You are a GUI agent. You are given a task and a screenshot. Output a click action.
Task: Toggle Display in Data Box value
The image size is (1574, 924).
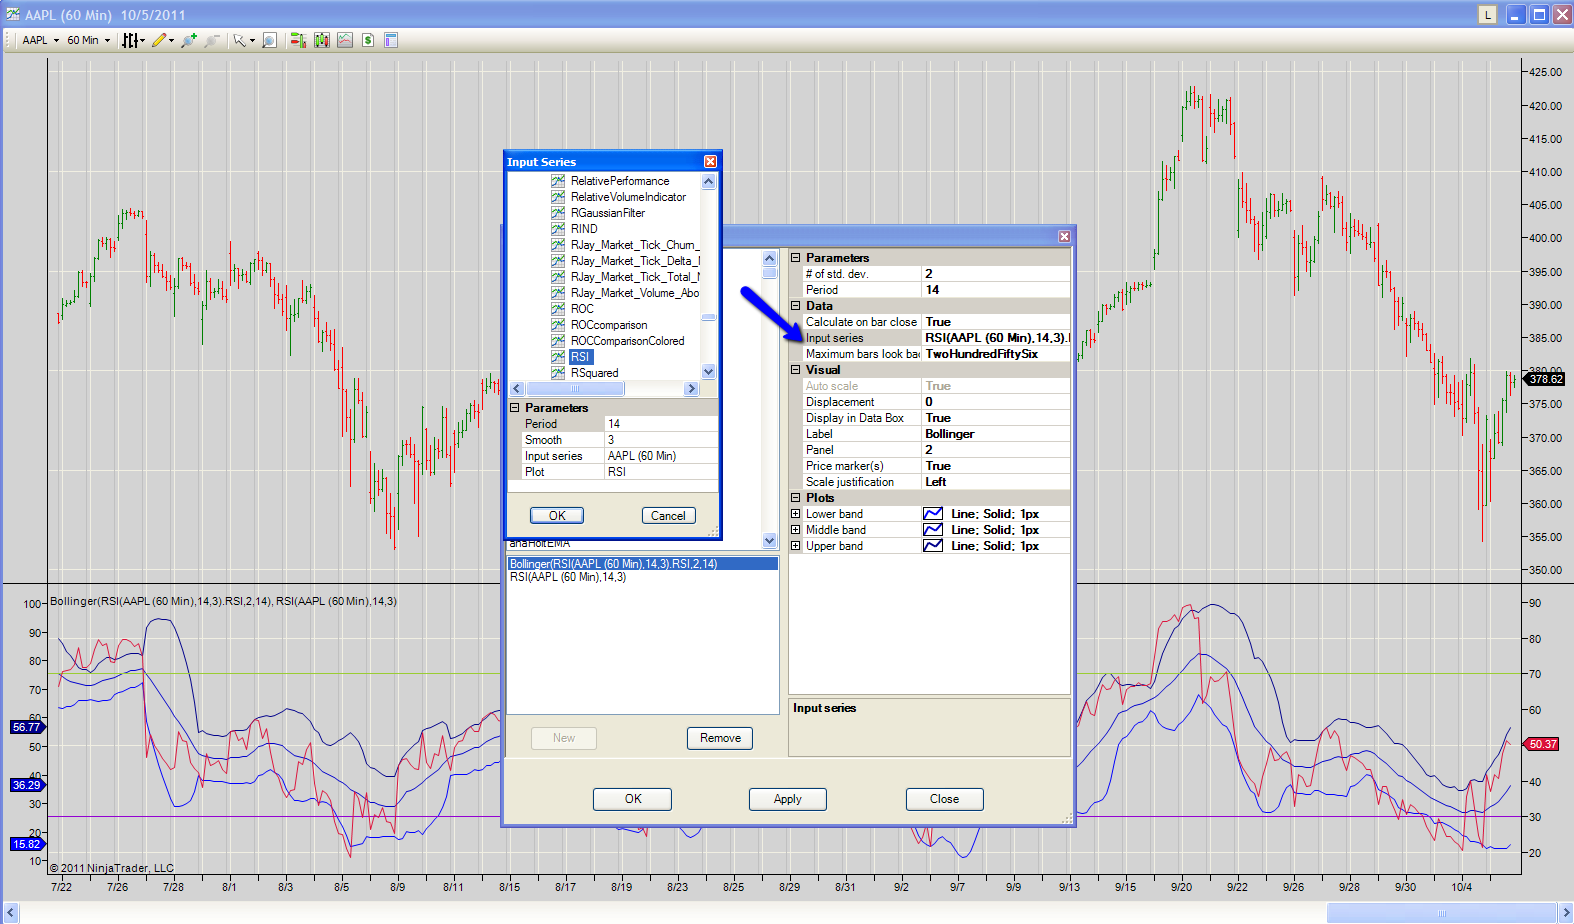[x=995, y=418]
